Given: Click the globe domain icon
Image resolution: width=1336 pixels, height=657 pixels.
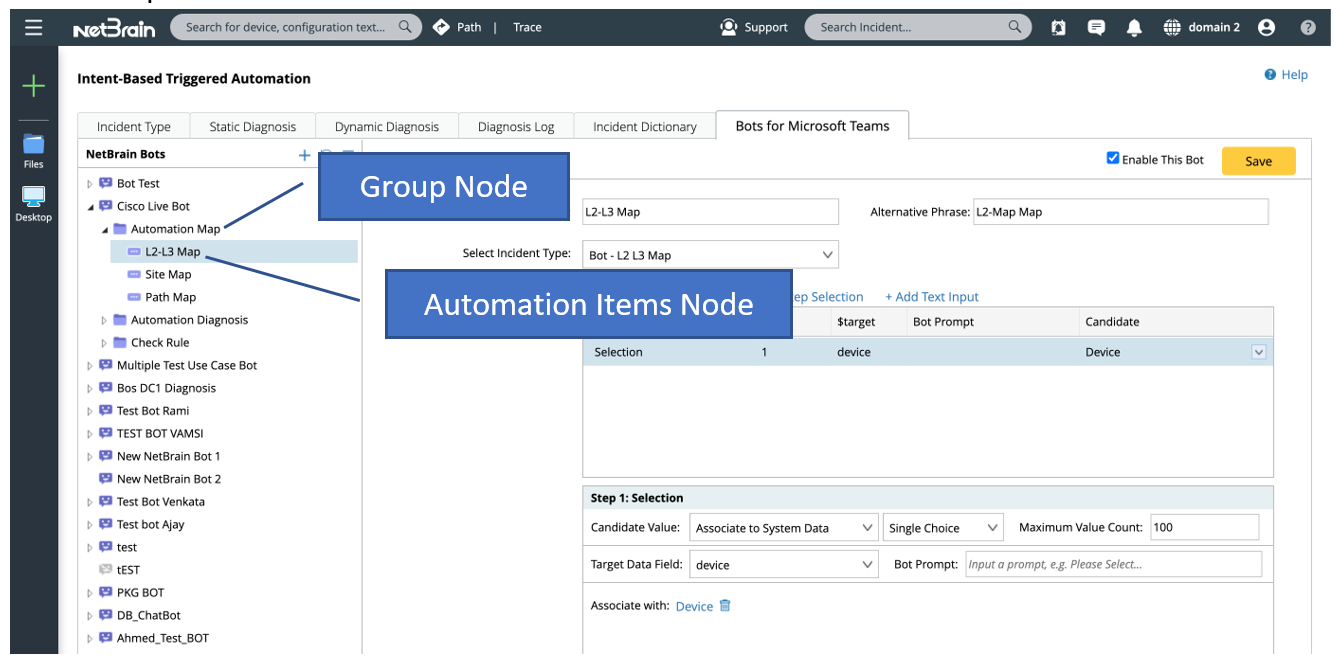Looking at the screenshot, I should (x=1172, y=28).
